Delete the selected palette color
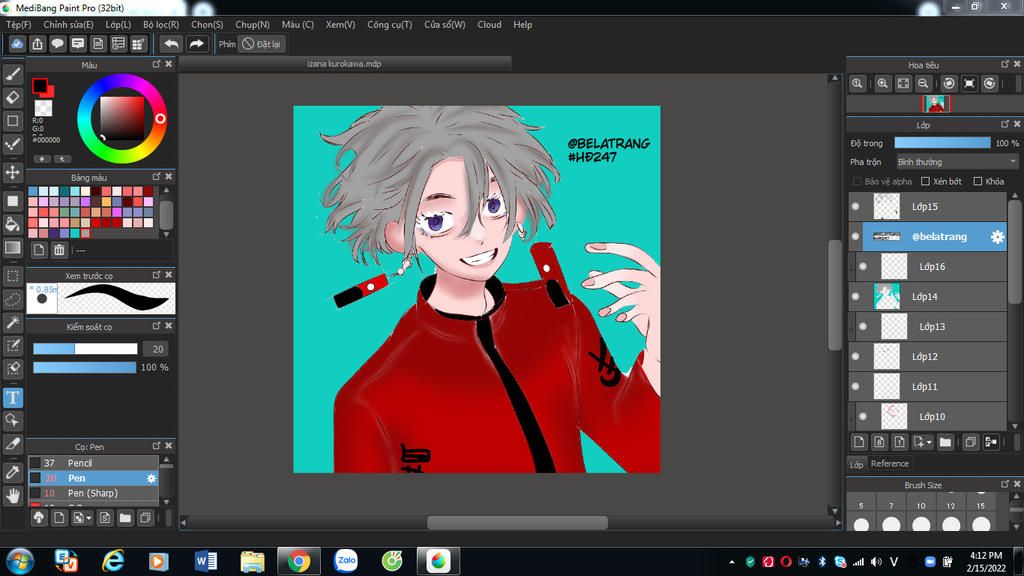Screen dimensions: 1024x576 click(x=59, y=249)
